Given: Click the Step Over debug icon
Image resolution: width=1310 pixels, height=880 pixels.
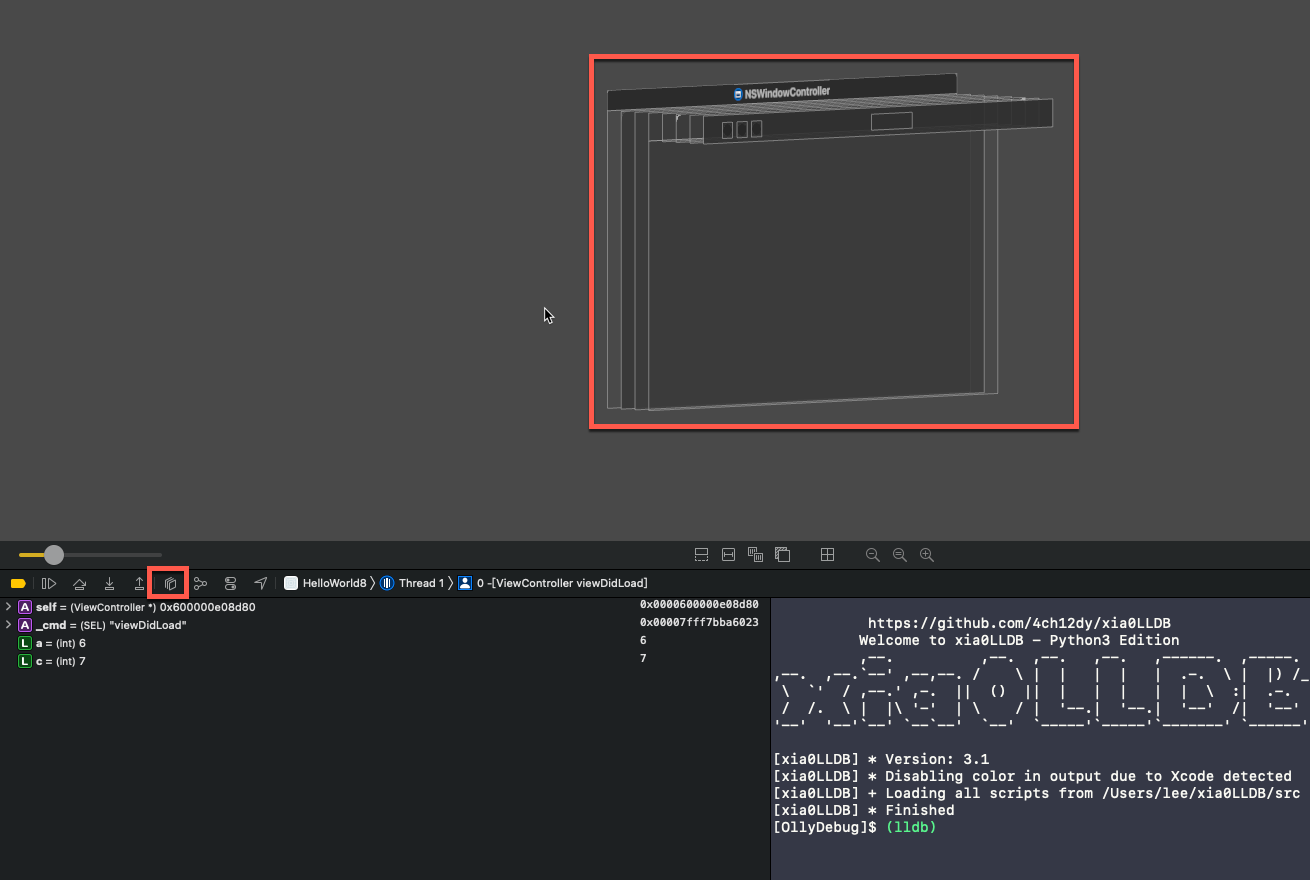Looking at the screenshot, I should coord(79,583).
